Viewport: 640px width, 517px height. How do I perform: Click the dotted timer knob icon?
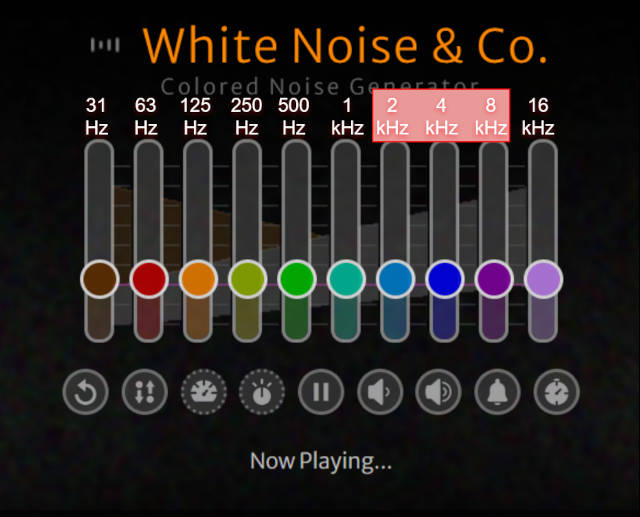(x=262, y=392)
